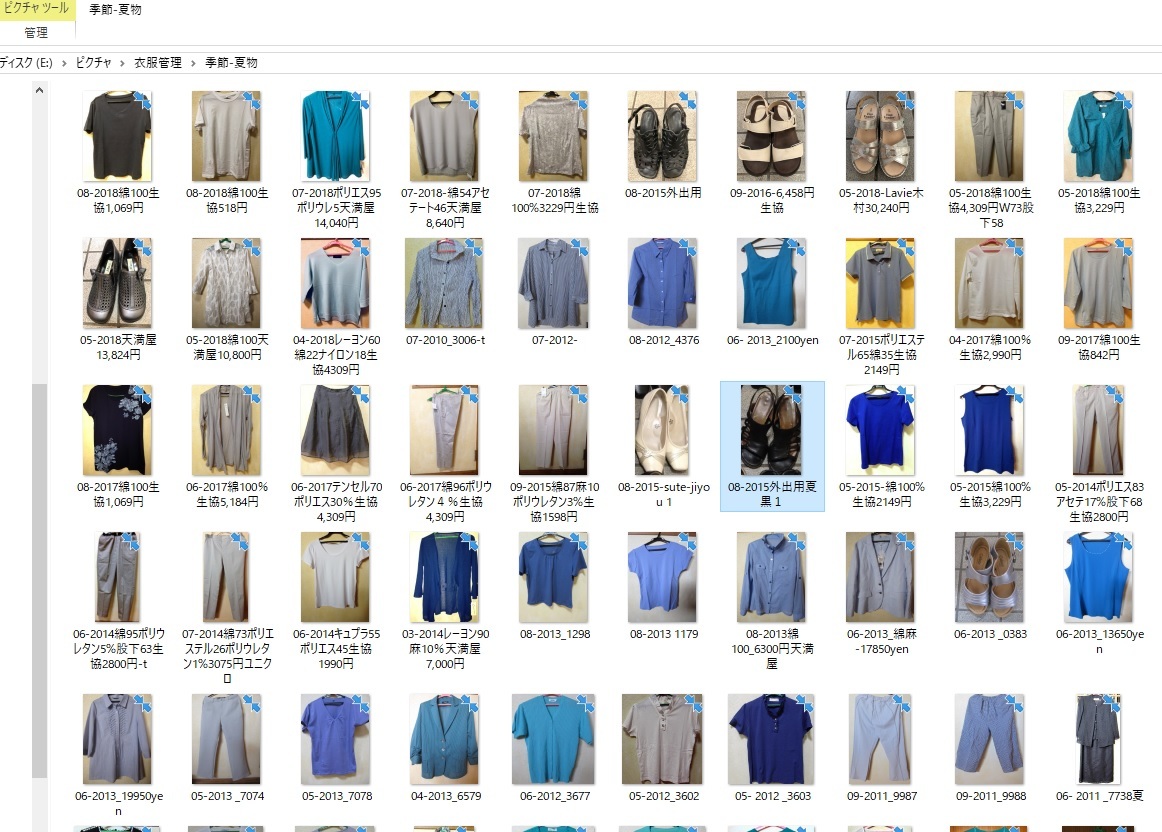
Task: Select lavender jacket 06-2013_19950yen
Action: pyautogui.click(x=118, y=739)
